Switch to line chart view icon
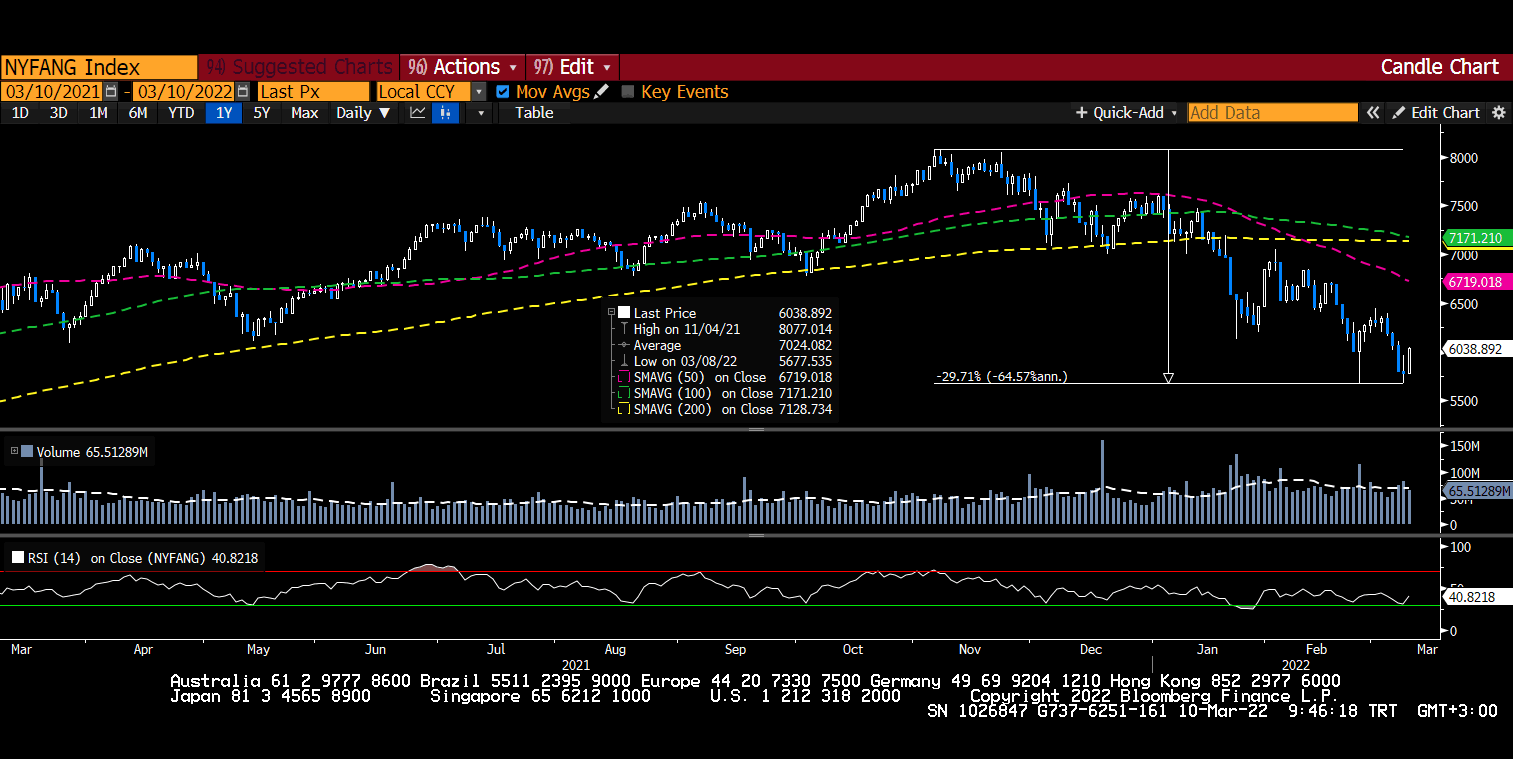The width and height of the screenshot is (1513, 759). pyautogui.click(x=419, y=113)
